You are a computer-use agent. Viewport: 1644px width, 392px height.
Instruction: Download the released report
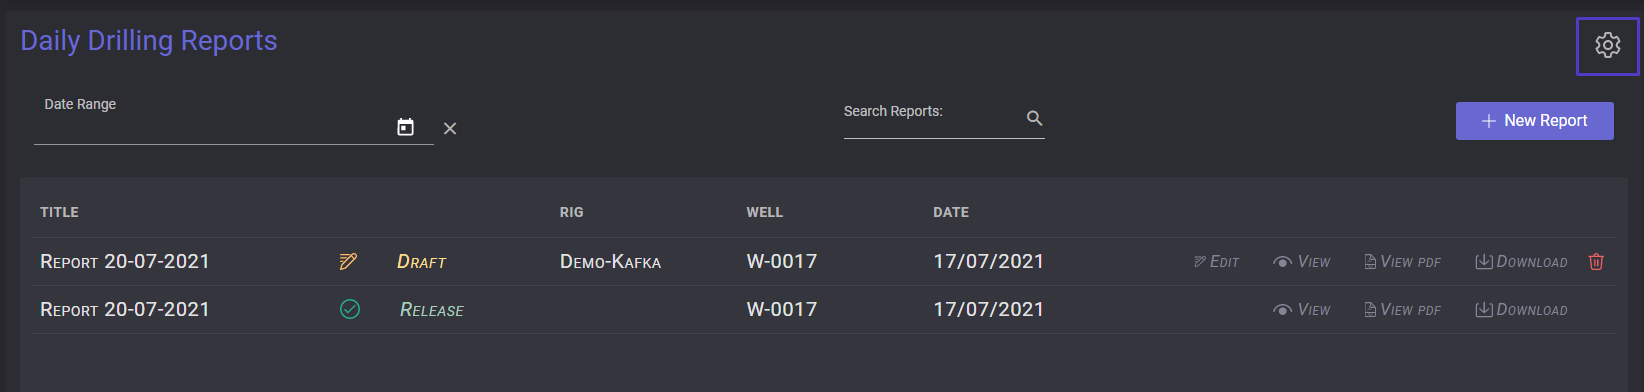coord(1521,310)
